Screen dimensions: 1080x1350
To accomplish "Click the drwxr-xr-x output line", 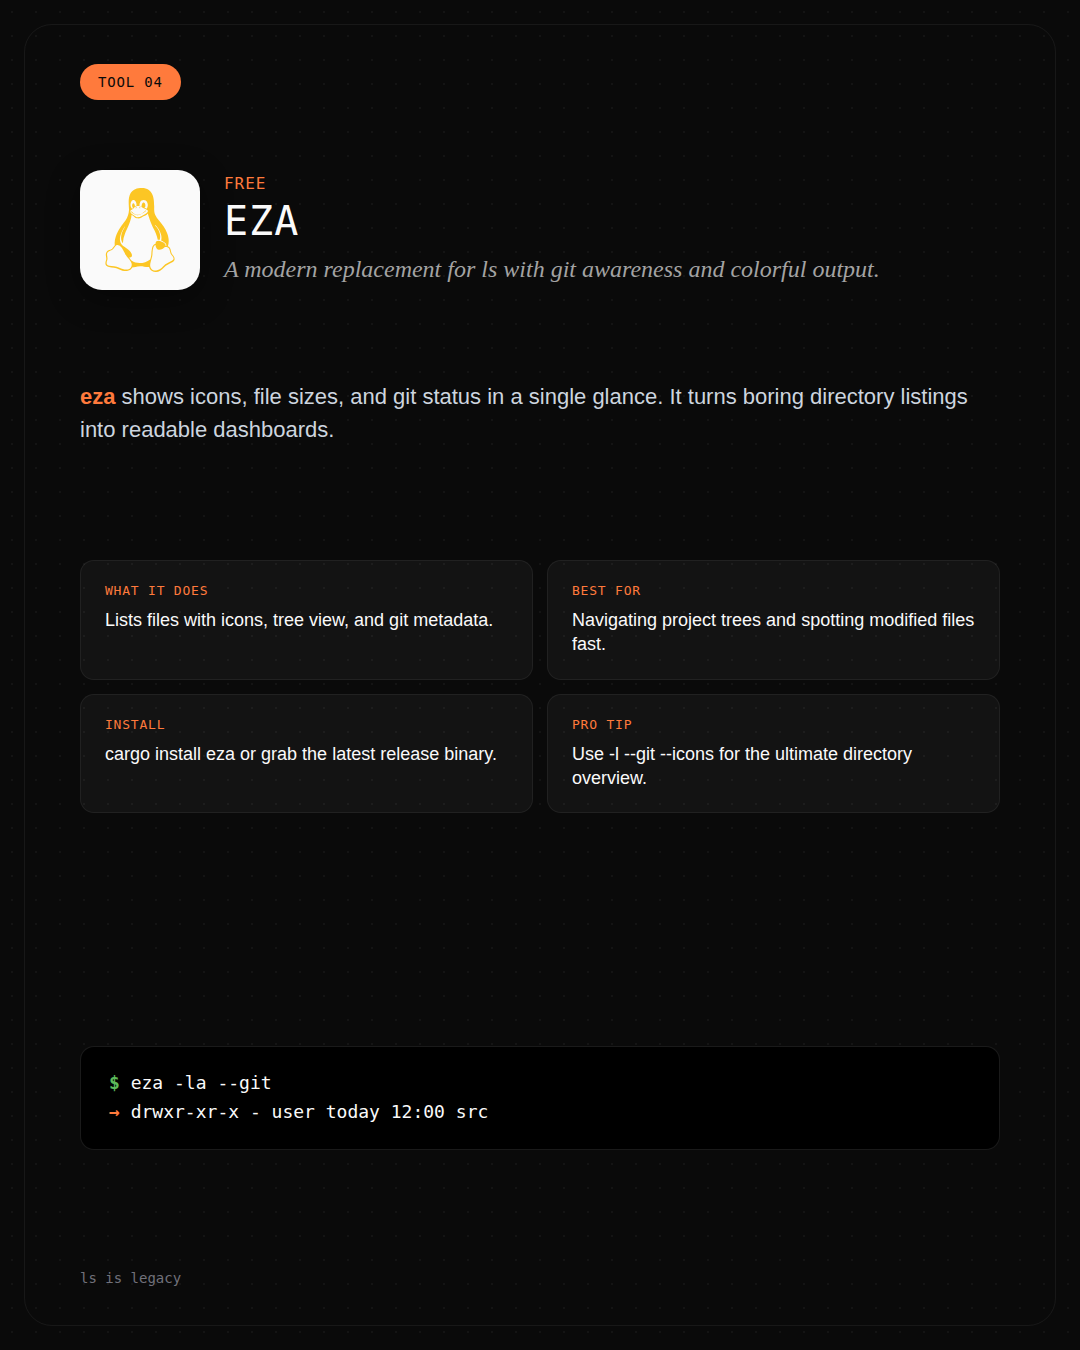I will [x=309, y=1112].
